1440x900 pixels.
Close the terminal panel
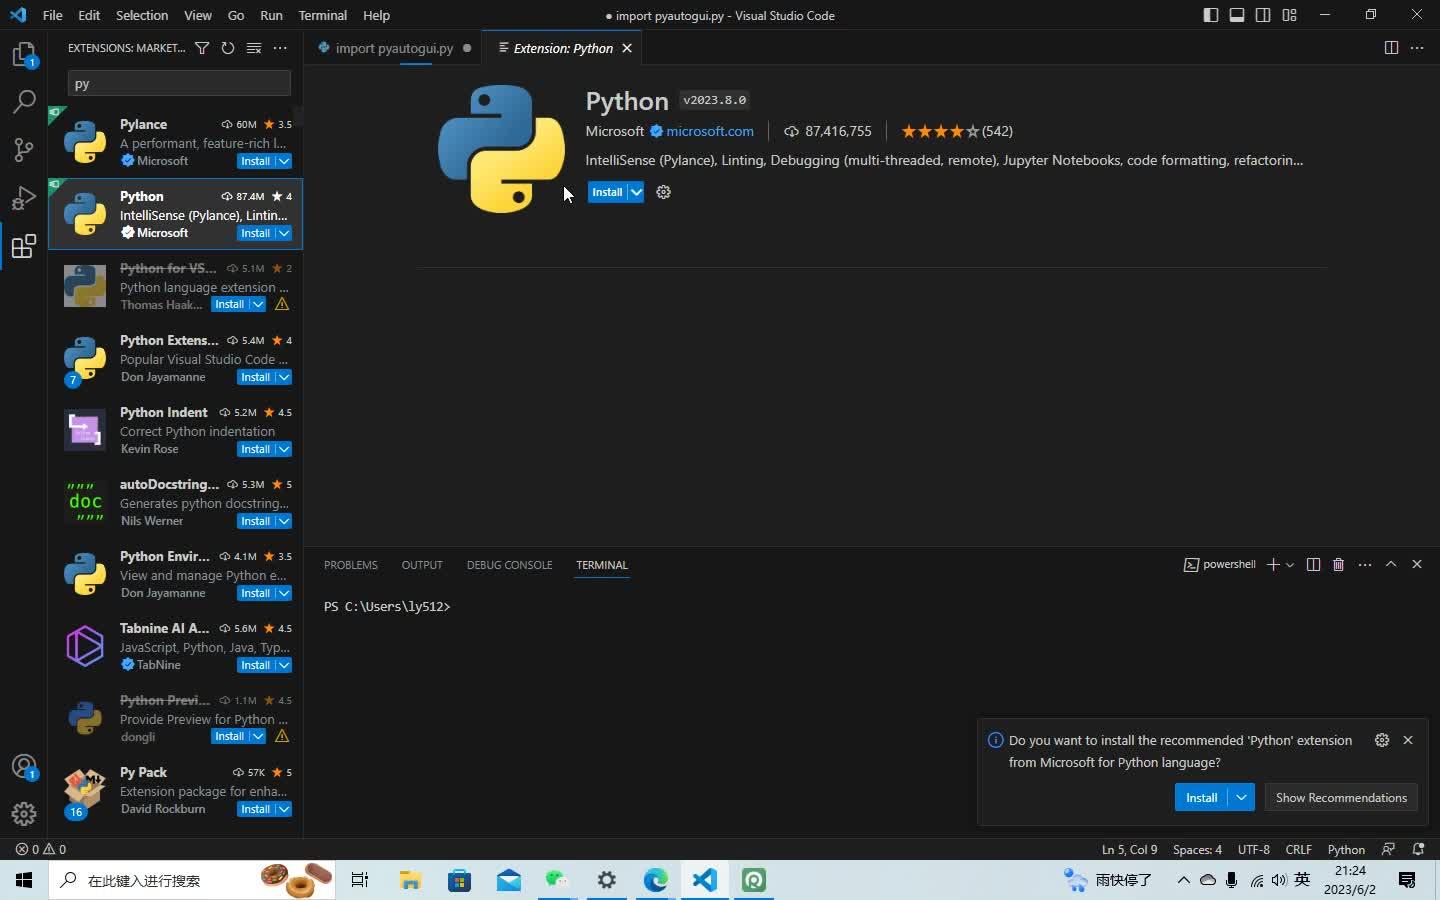click(1417, 565)
